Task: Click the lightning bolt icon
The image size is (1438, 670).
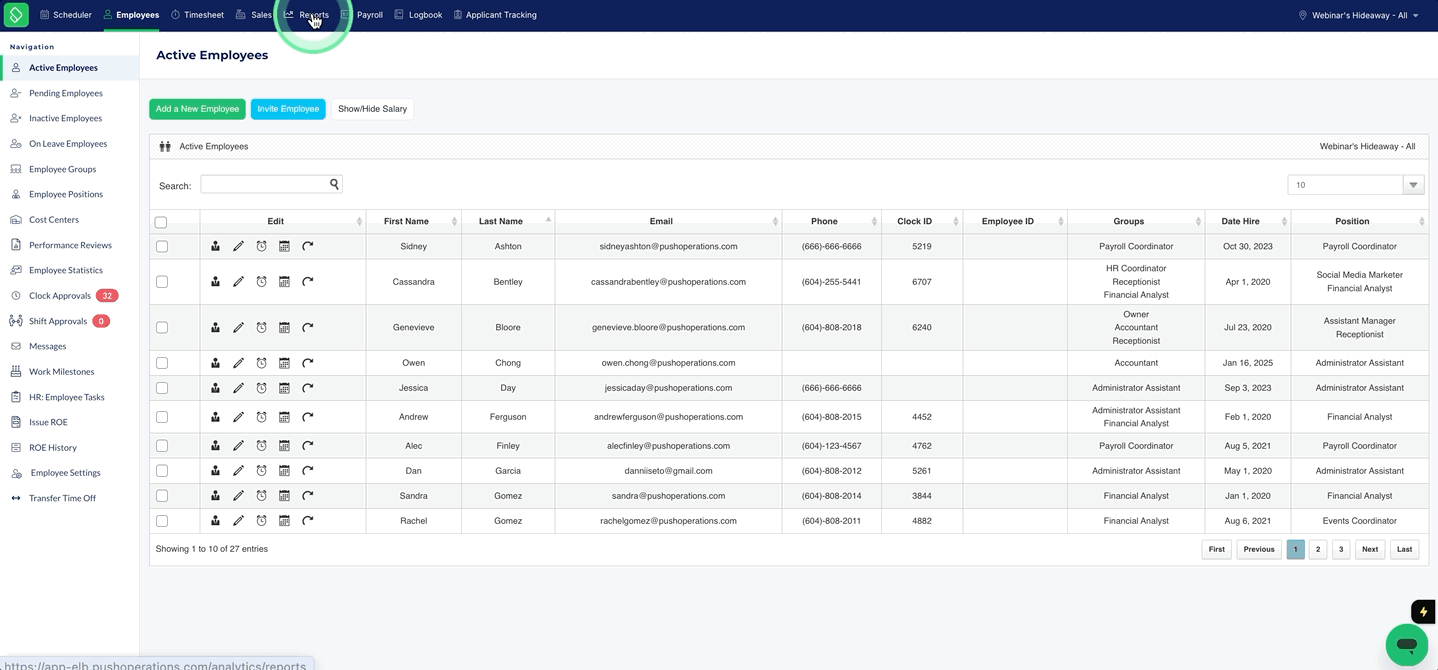Action: (1423, 612)
